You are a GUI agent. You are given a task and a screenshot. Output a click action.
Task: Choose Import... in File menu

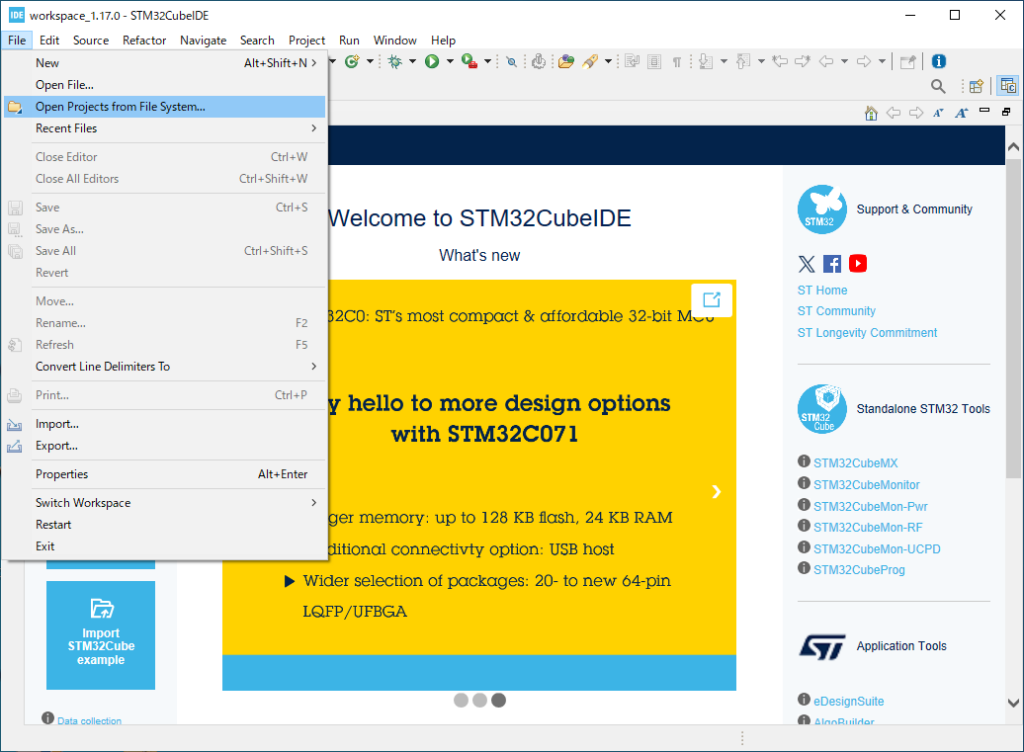(x=165, y=424)
